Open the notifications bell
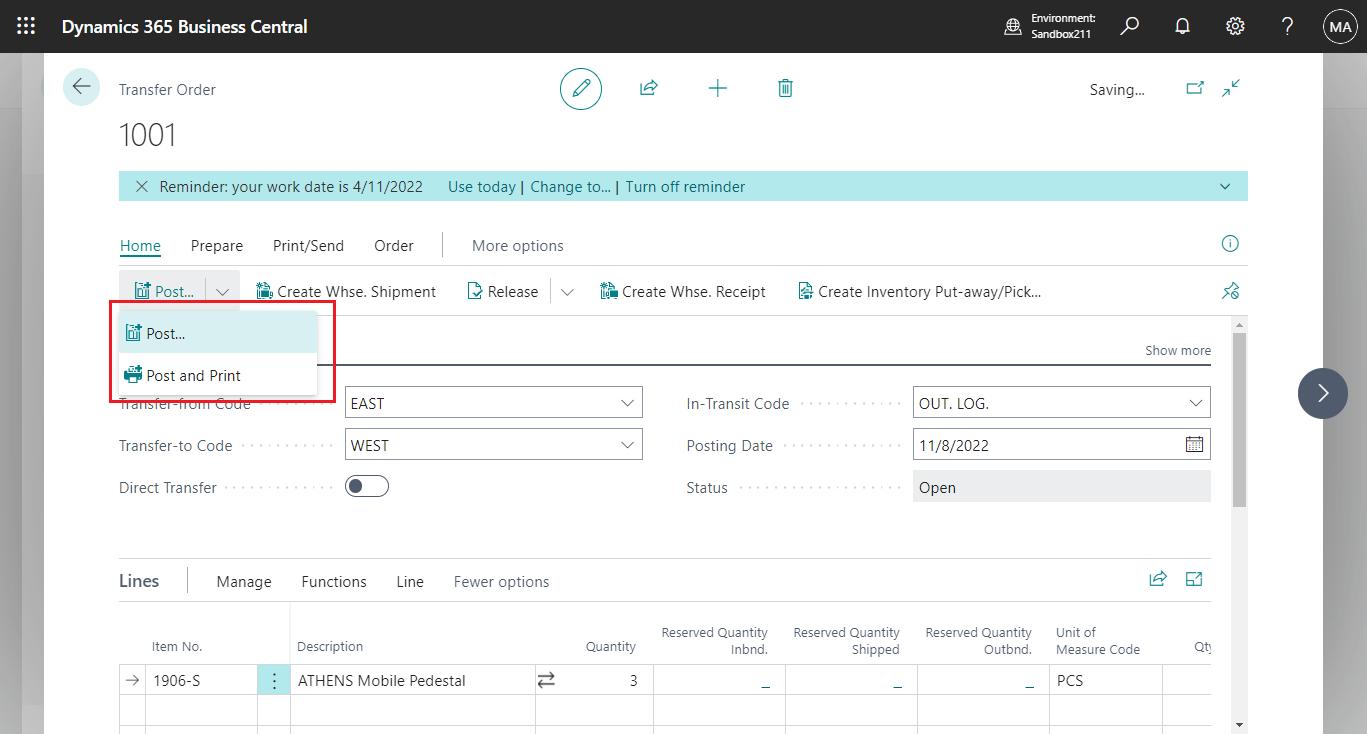1367x734 pixels. coord(1182,26)
